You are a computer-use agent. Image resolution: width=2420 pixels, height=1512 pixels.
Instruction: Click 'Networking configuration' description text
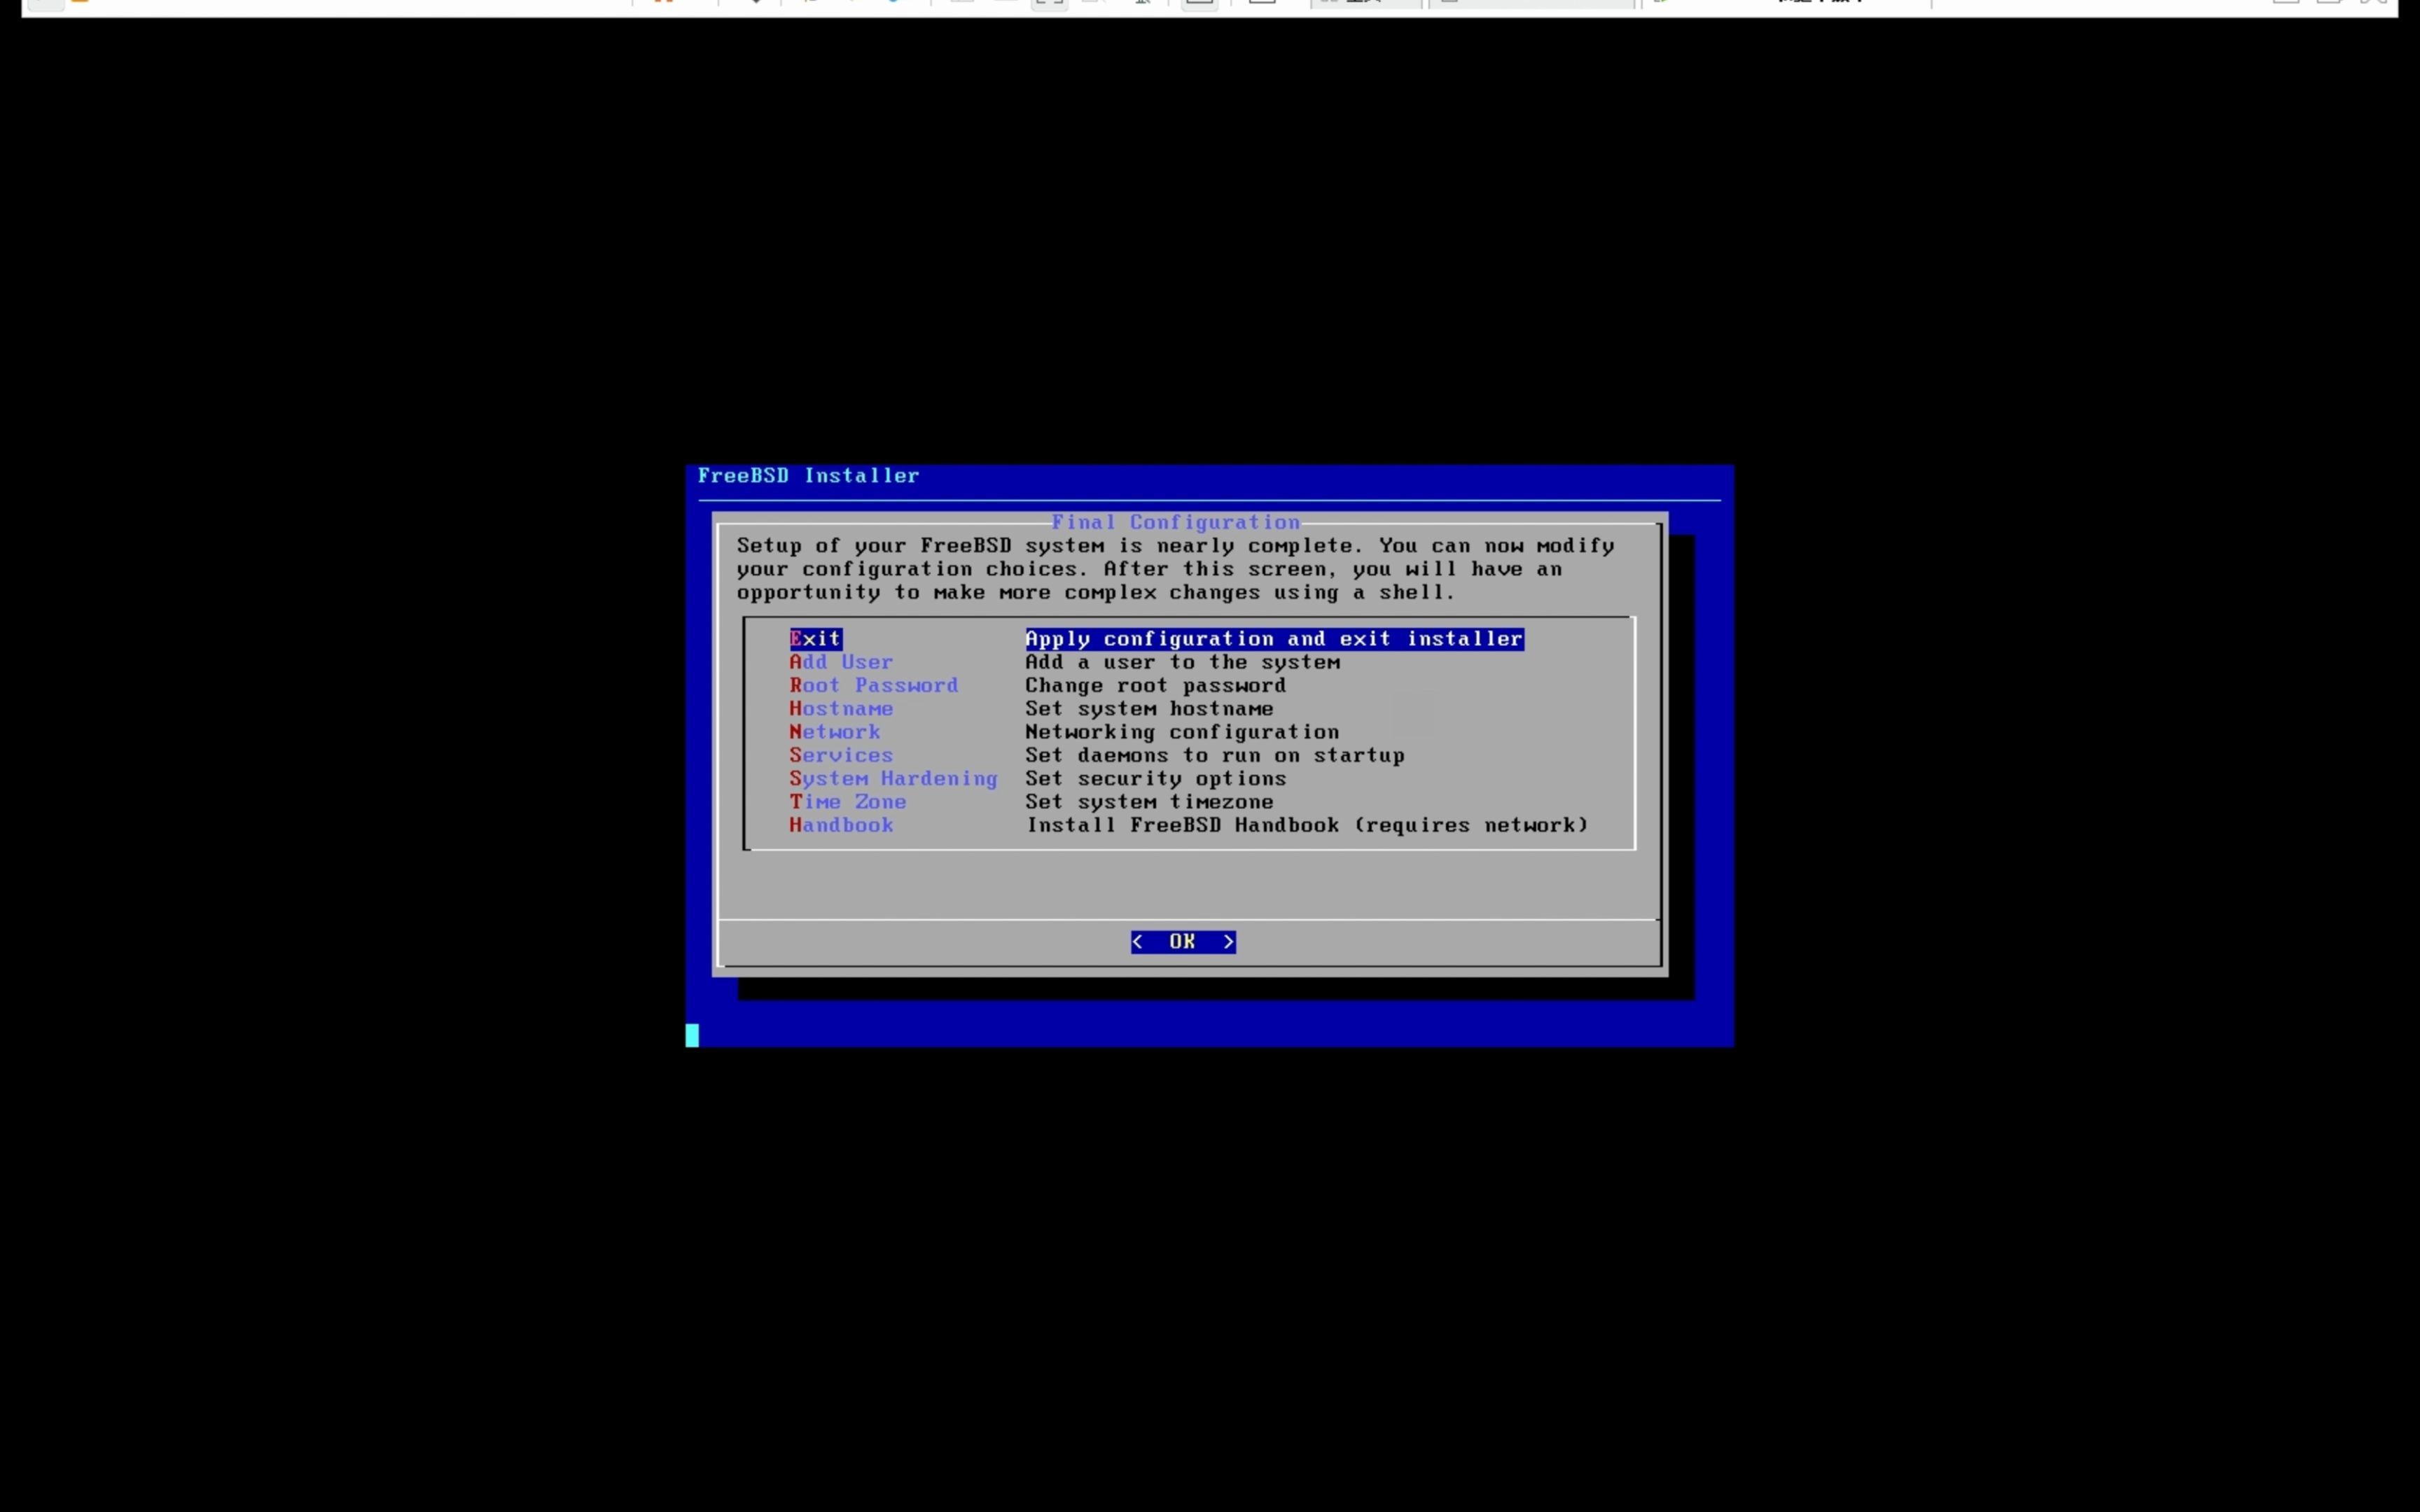click(1181, 732)
